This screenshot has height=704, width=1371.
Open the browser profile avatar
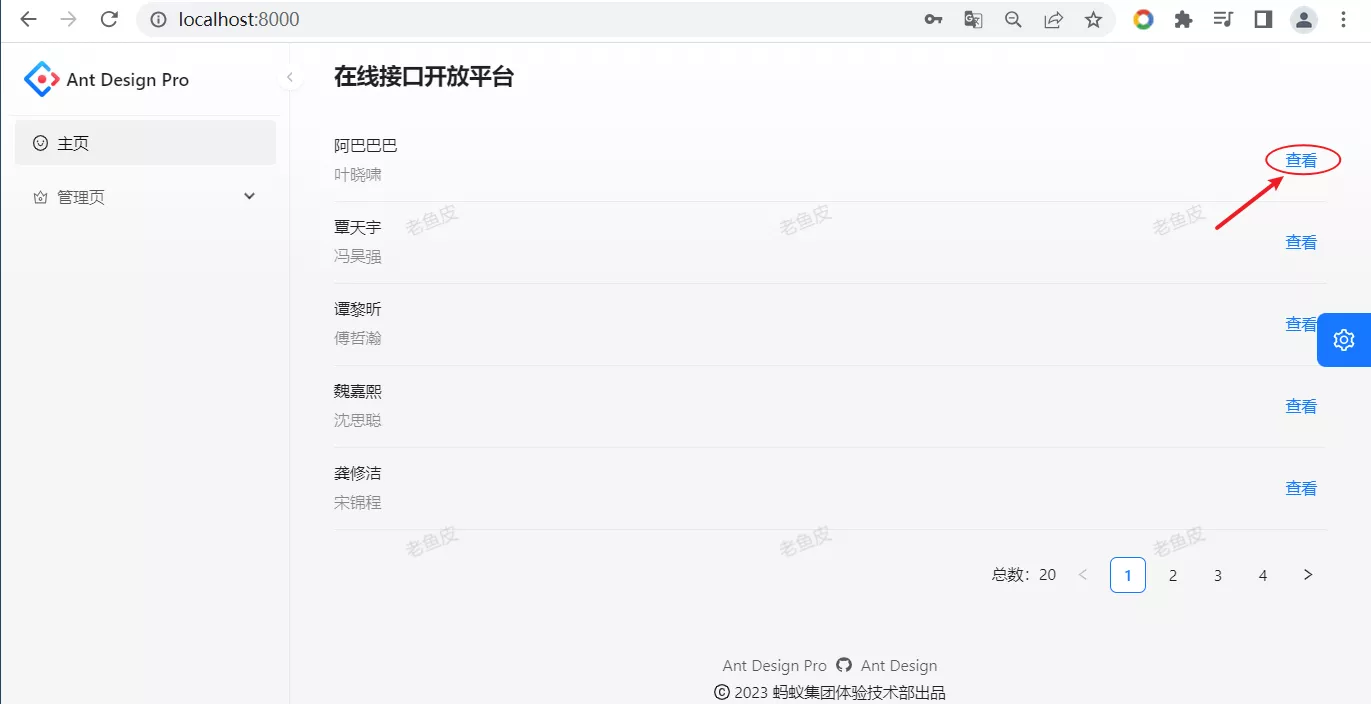pos(1303,19)
